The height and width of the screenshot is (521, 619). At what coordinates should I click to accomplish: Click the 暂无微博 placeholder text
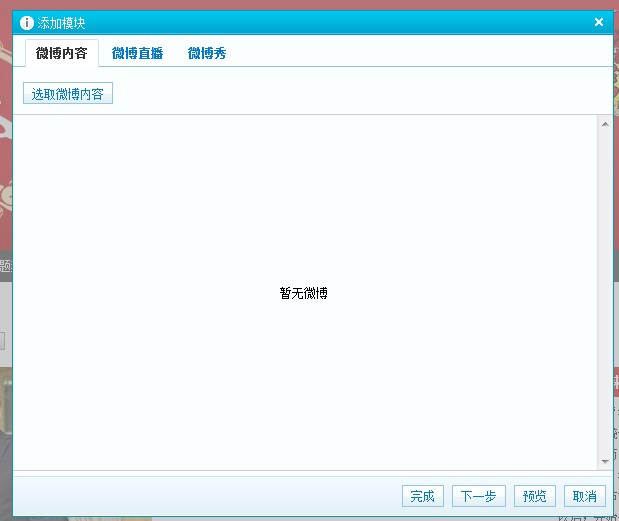(x=304, y=293)
